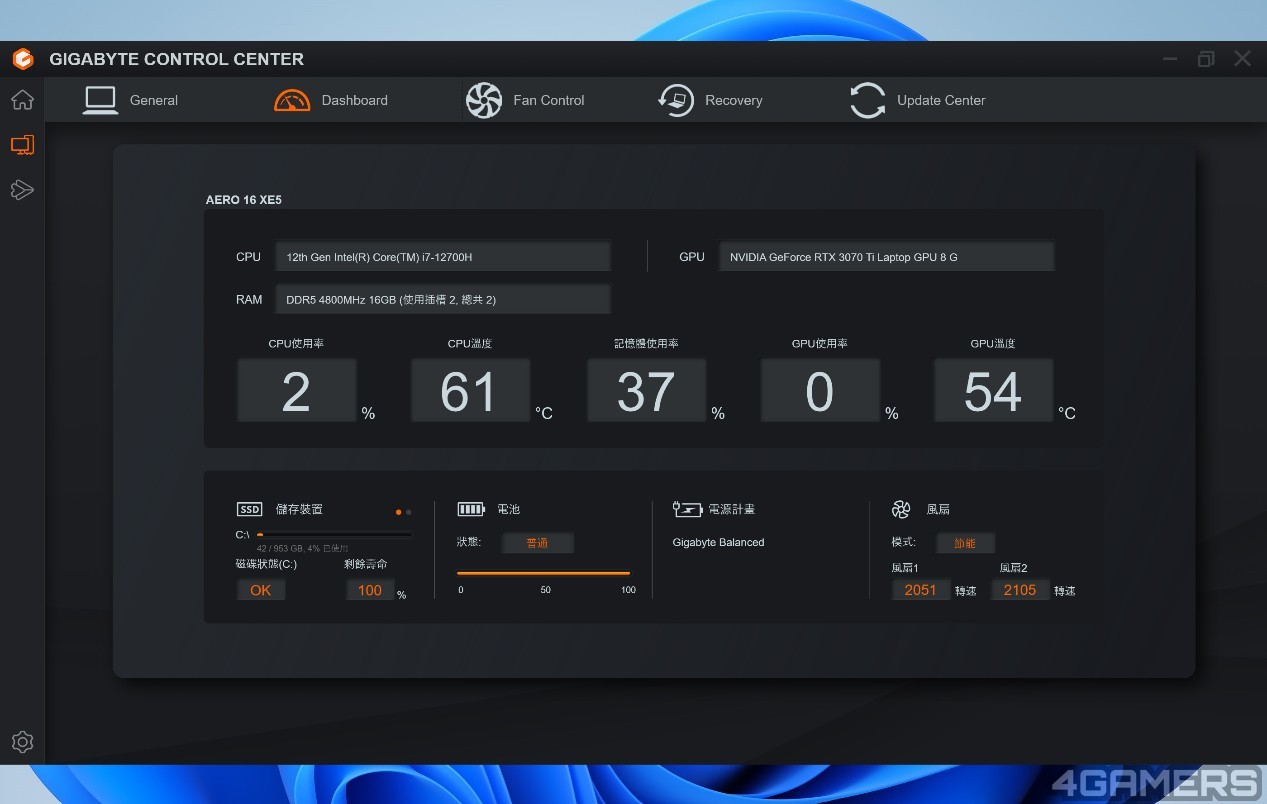Click the 42 / 953 GB usage text
Screen dimensions: 1267x804
303,548
